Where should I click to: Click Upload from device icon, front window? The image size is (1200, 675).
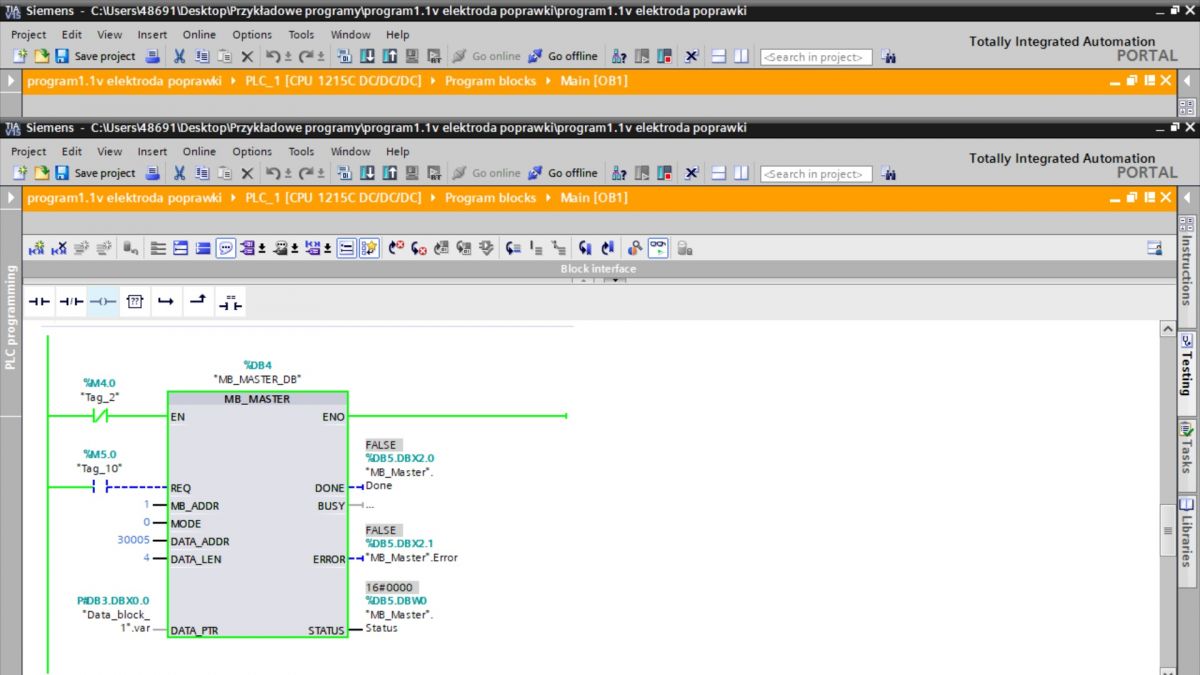pos(389,173)
